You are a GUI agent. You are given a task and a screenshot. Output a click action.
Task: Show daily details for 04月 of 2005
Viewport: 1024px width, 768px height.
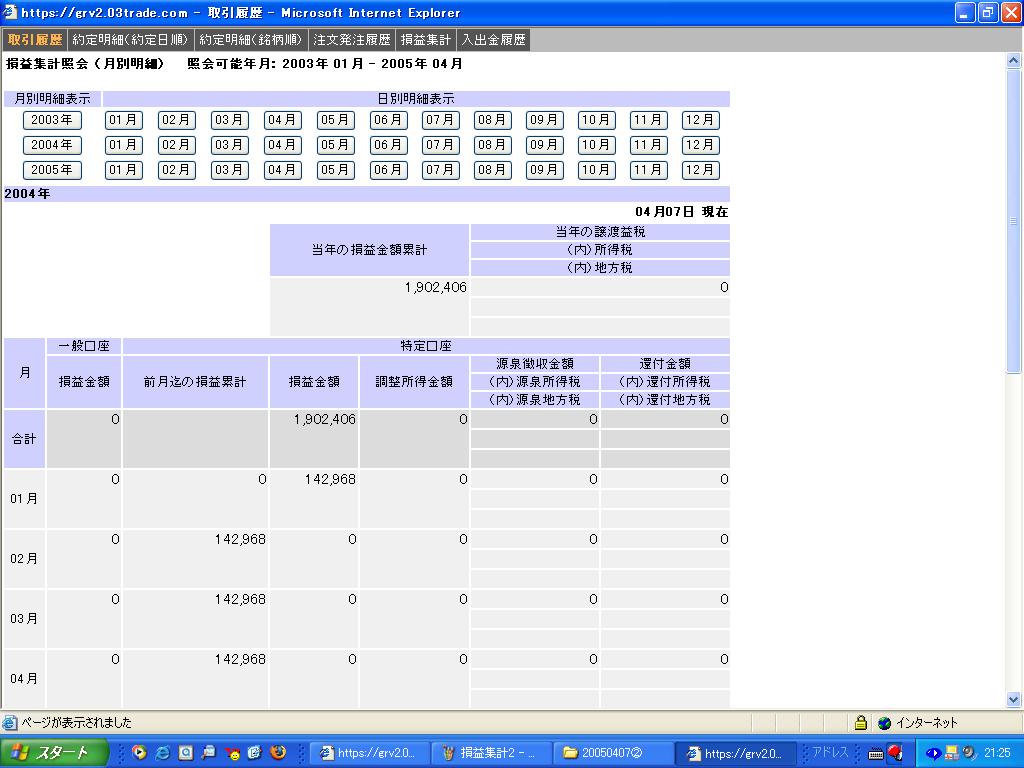click(282, 170)
